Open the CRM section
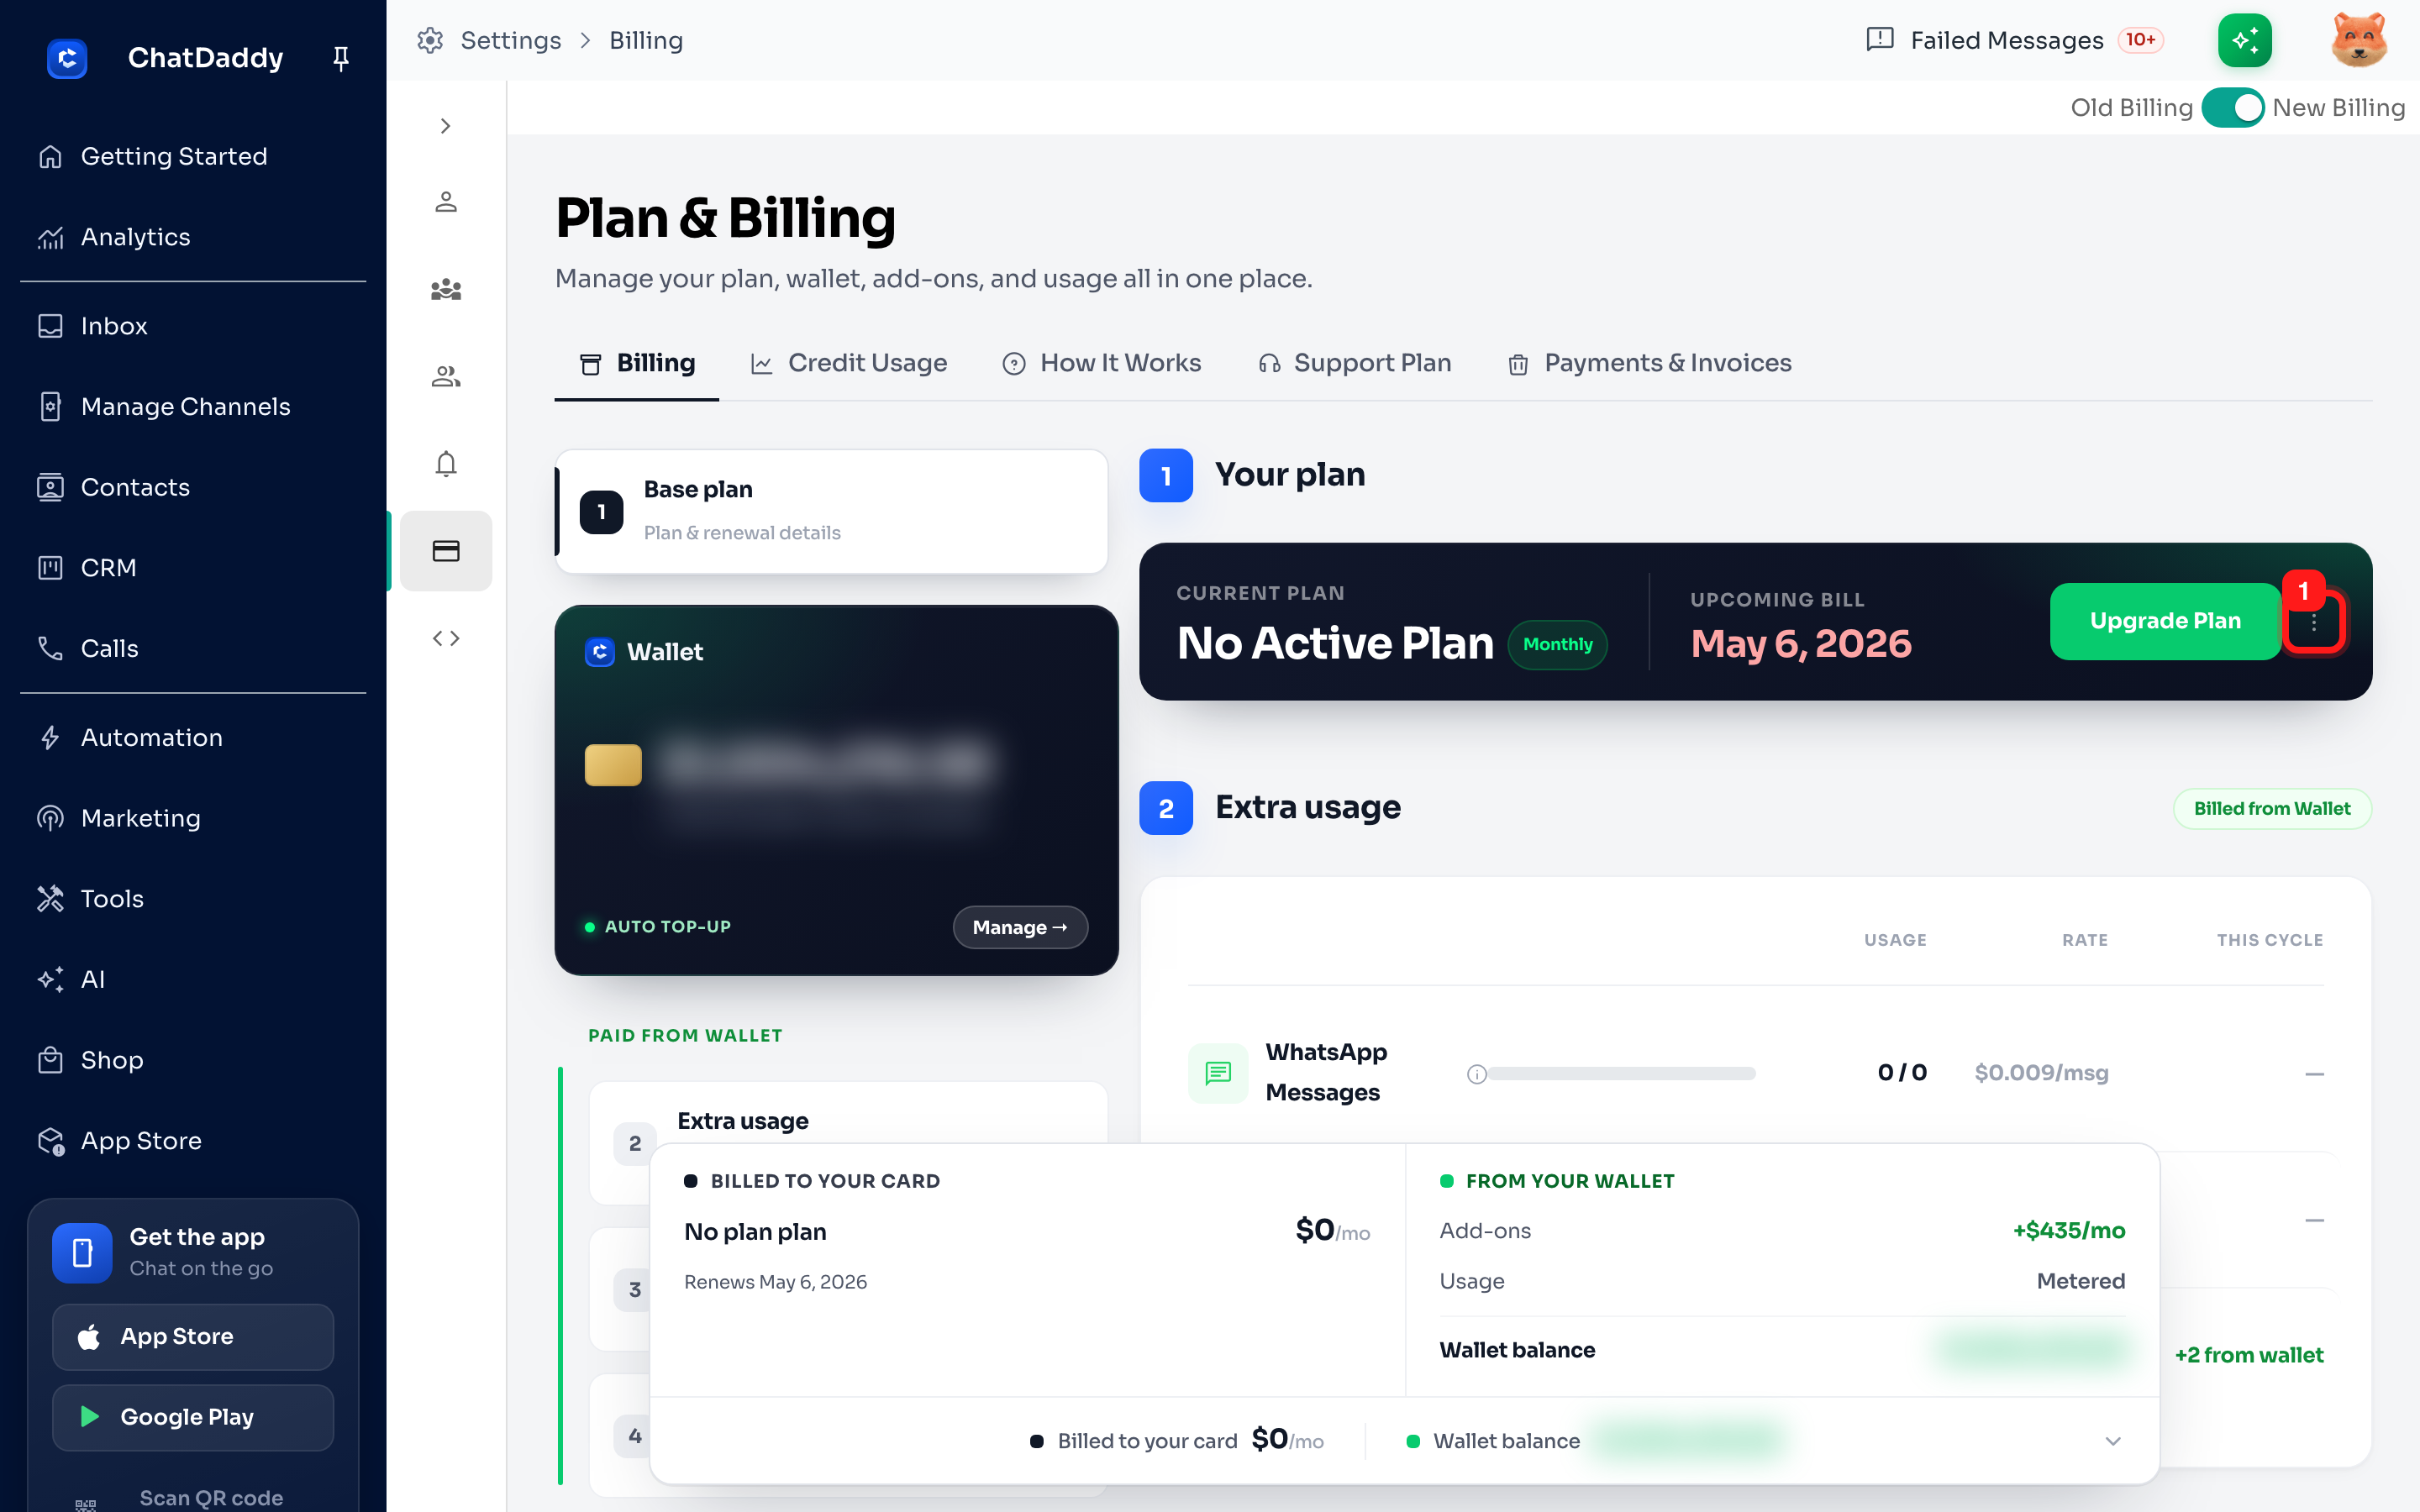This screenshot has height=1512, width=2420. click(193, 568)
